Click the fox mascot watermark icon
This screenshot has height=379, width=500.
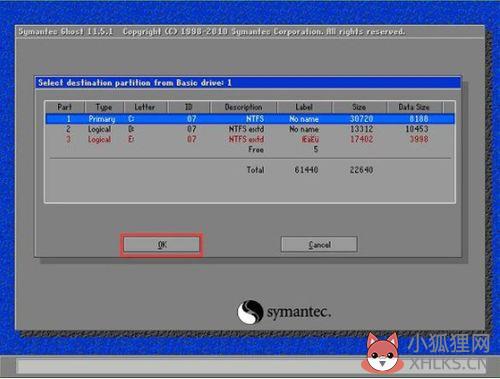(382, 353)
